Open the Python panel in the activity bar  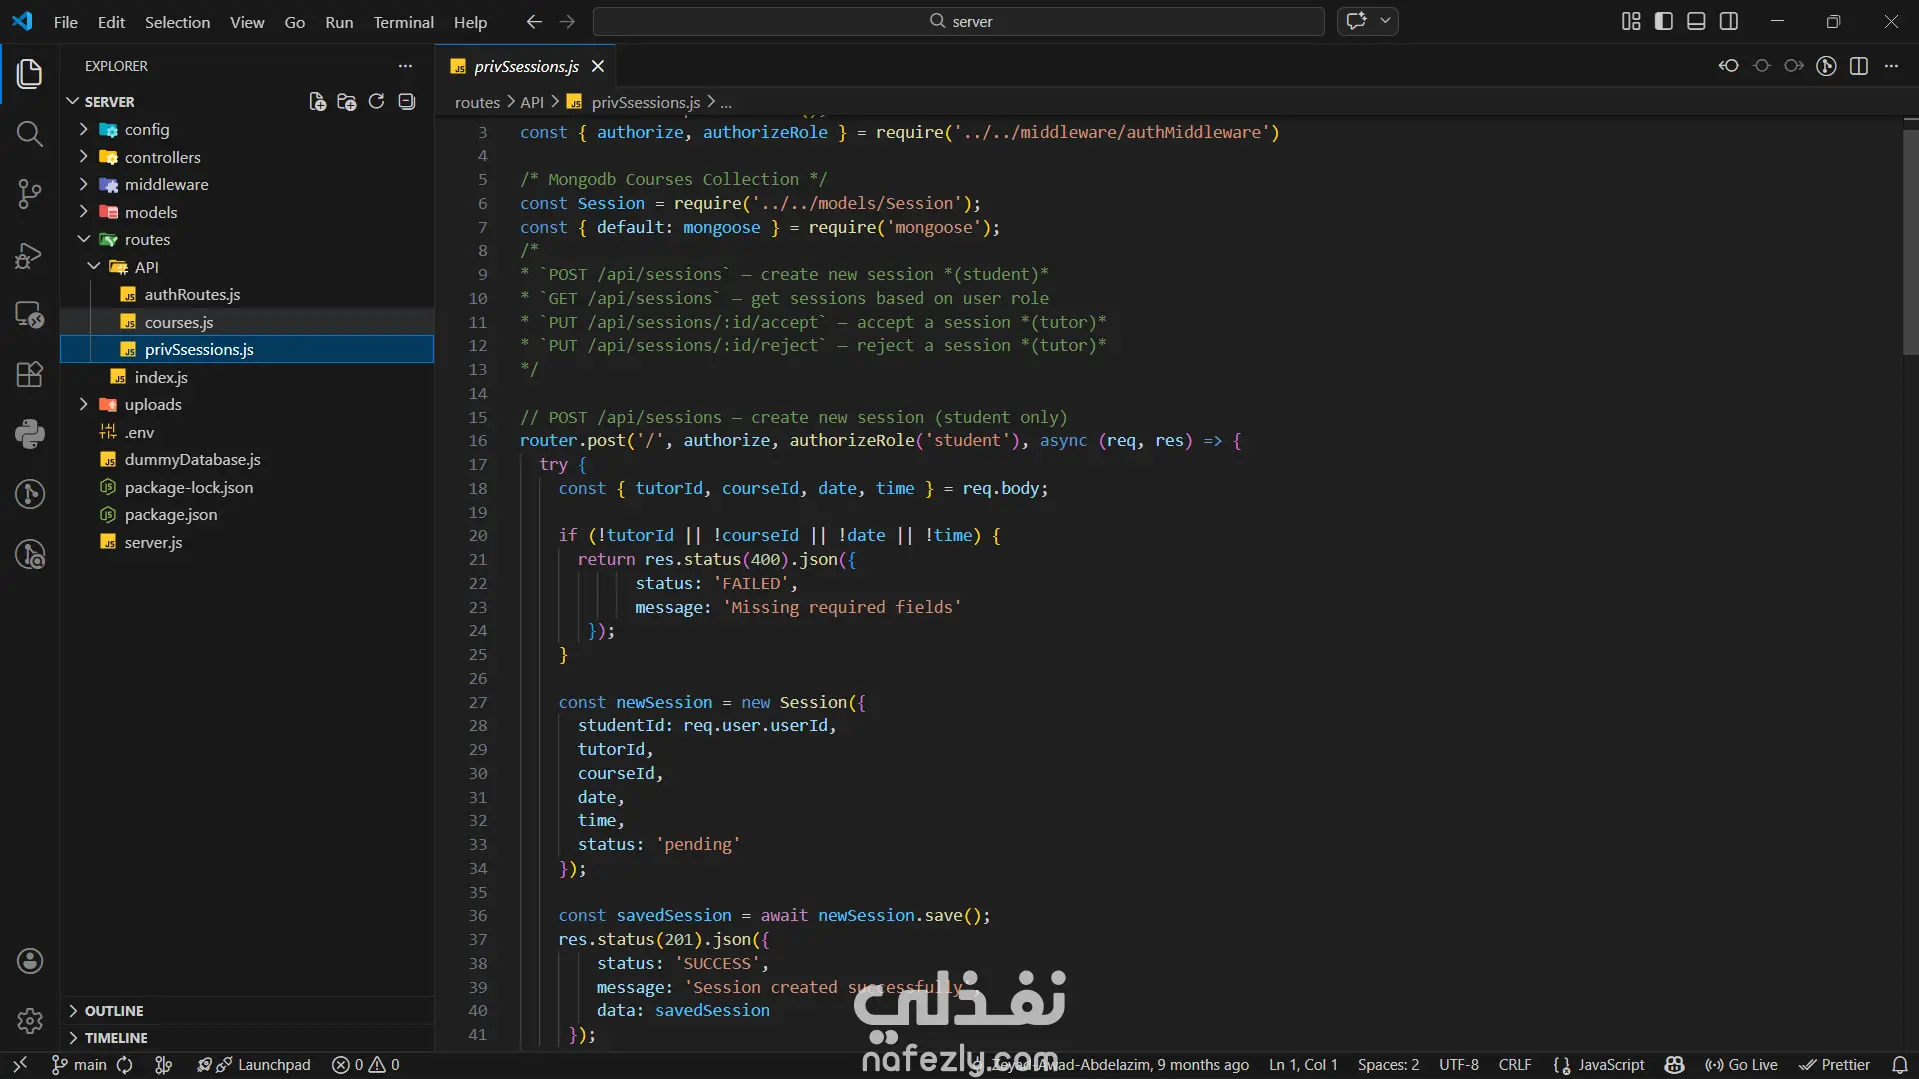point(30,433)
